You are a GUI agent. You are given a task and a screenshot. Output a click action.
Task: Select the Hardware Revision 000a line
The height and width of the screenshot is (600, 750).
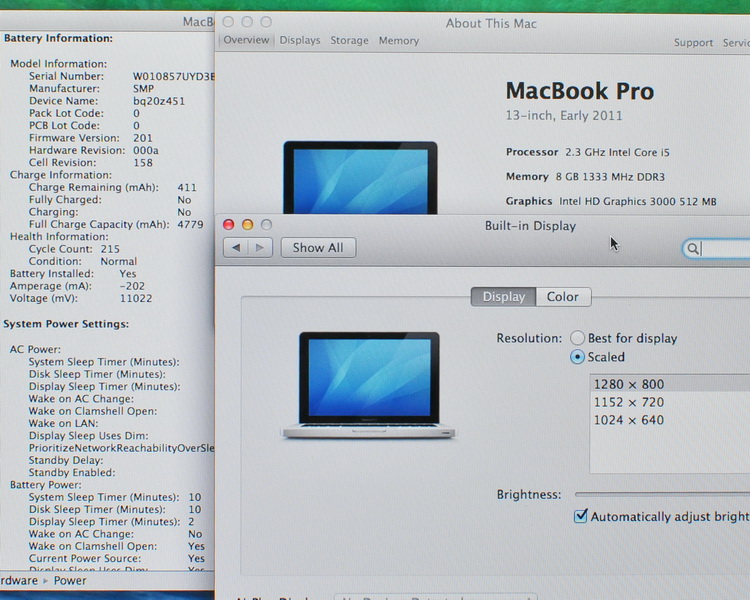point(94,150)
